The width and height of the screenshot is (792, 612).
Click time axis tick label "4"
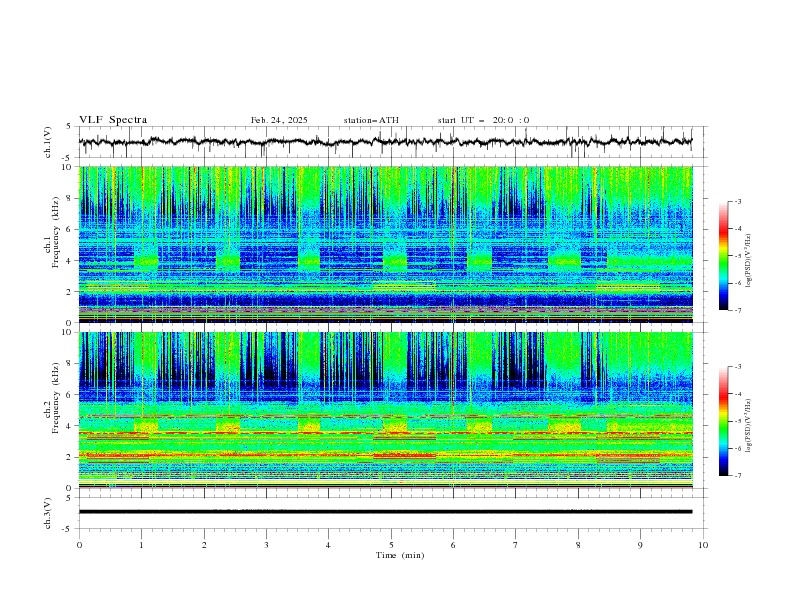[328, 545]
